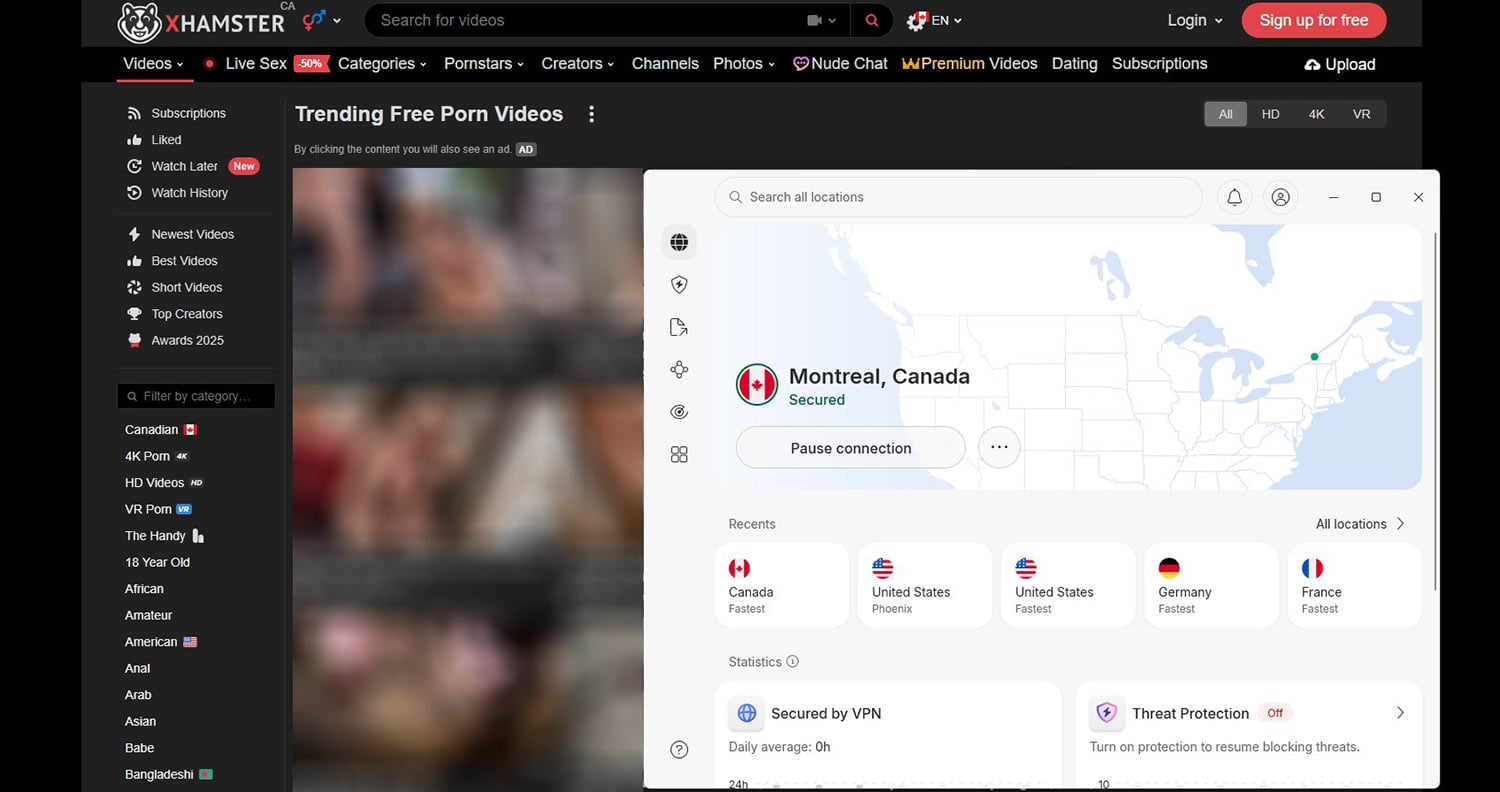Click the VPN window vertical scrollbar

tap(1435, 410)
